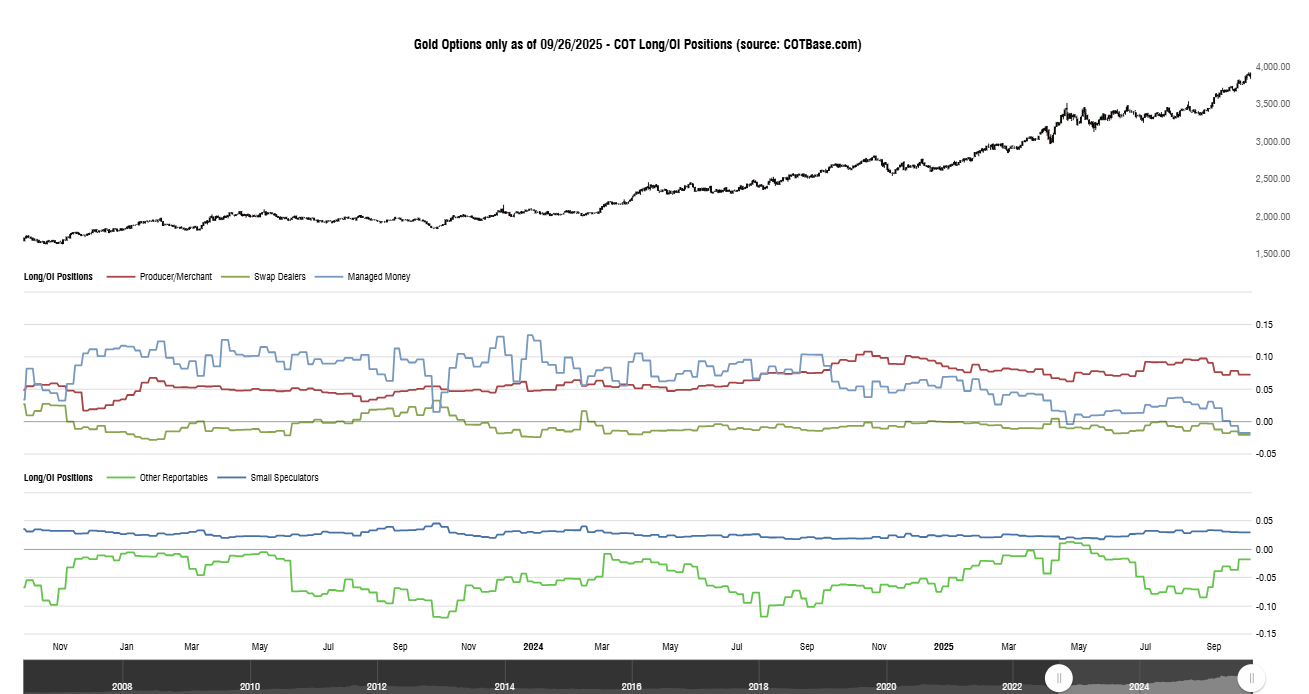The image size is (1309, 694).
Task: Open the COTBase.com source link
Action: pyautogui.click(x=820, y=44)
